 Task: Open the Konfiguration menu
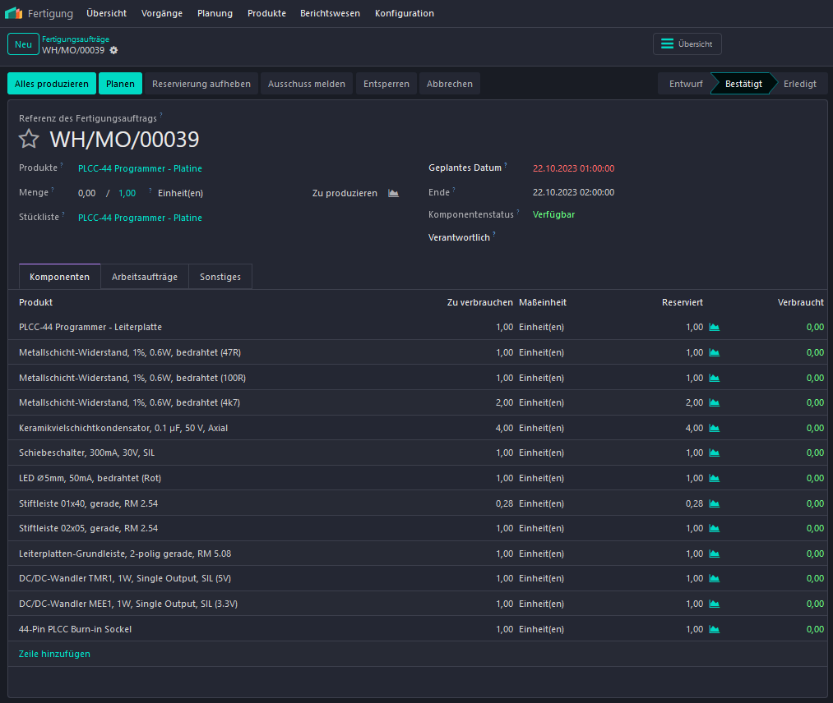404,13
